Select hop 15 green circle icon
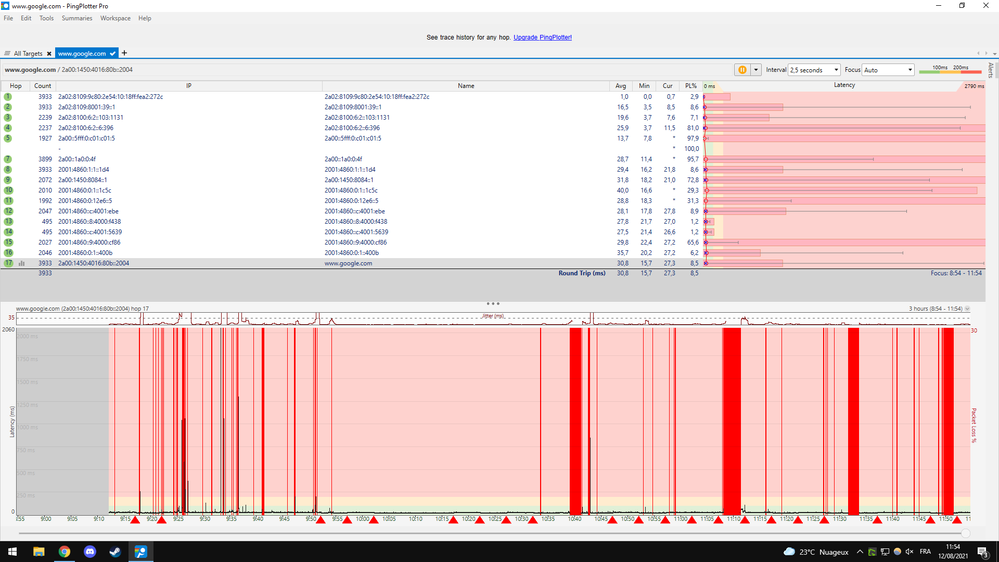This screenshot has height=562, width=999. [x=8, y=242]
